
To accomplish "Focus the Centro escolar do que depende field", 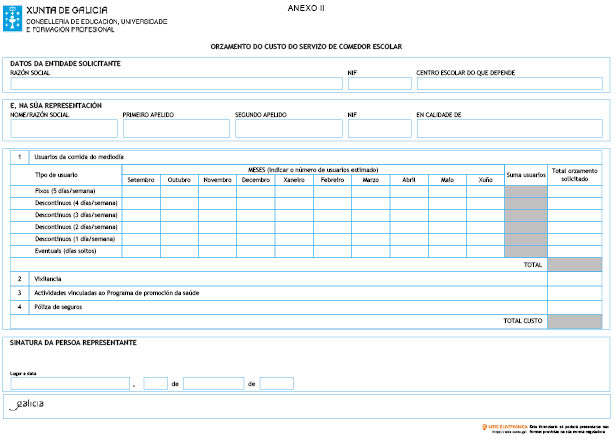I will coord(509,84).
